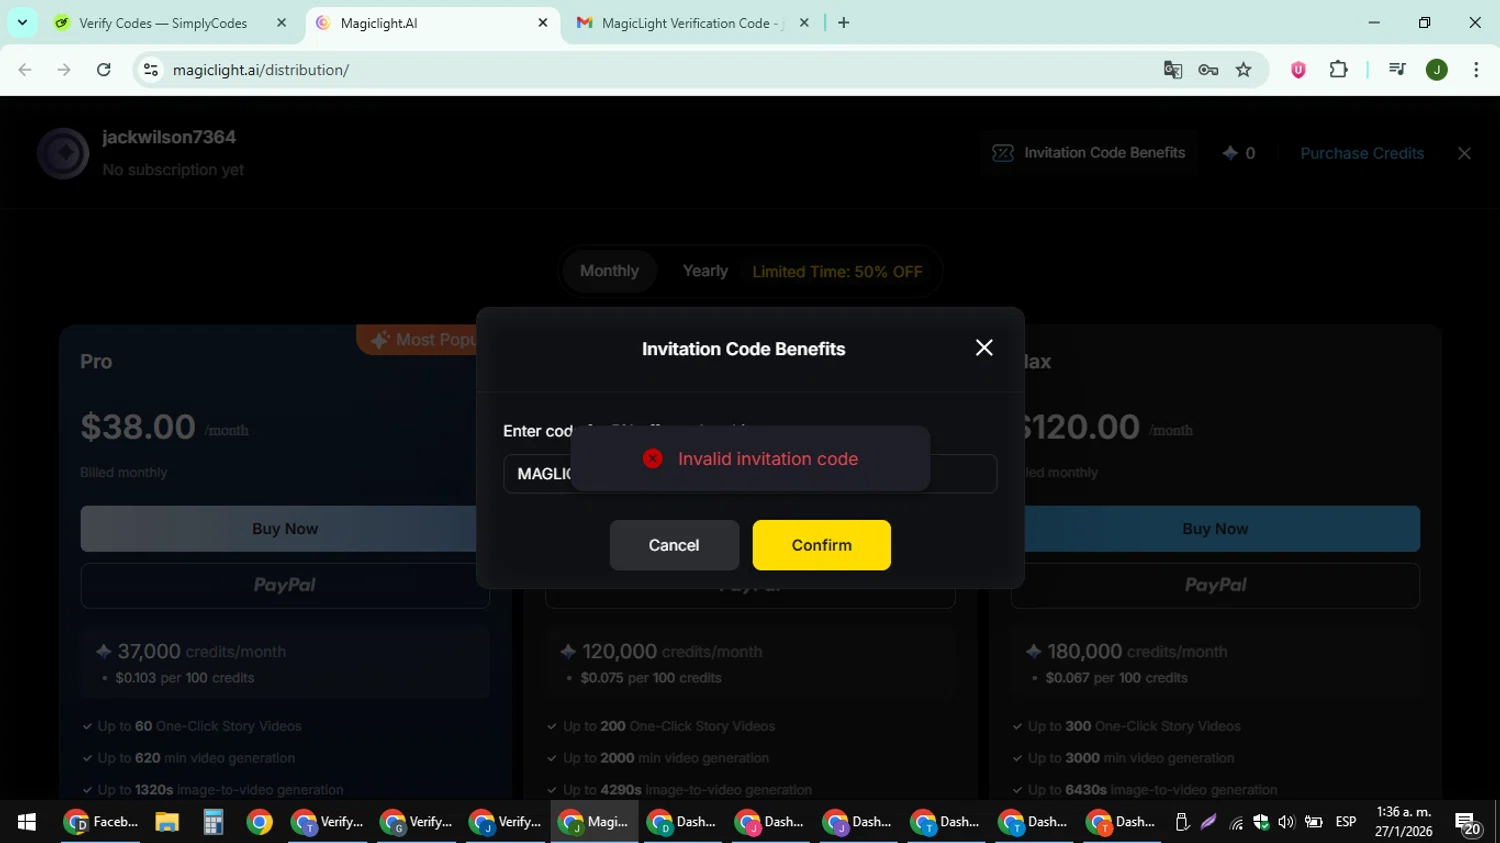Select the MagicLight.AI browser tab
Screen dimensions: 1500x843
430,23
